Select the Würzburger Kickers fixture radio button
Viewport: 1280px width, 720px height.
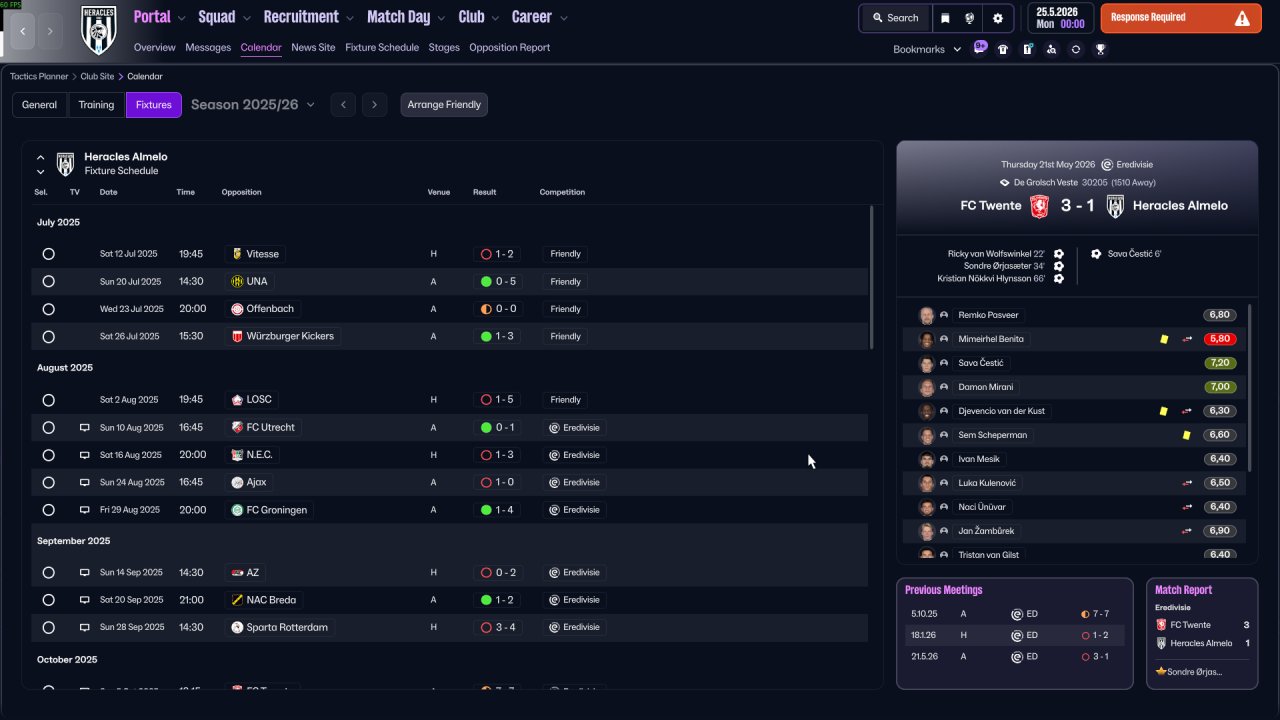48,337
